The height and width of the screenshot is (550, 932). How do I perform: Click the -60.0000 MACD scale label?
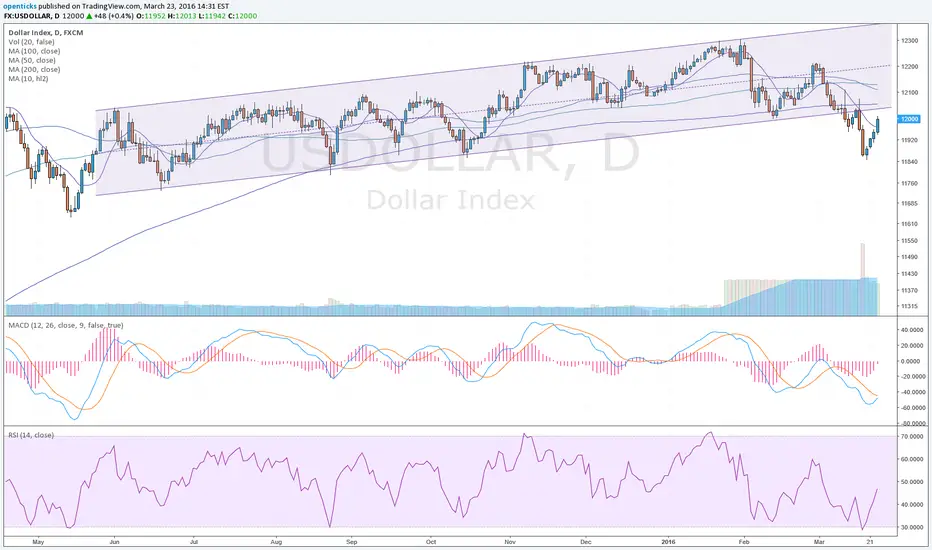click(912, 408)
